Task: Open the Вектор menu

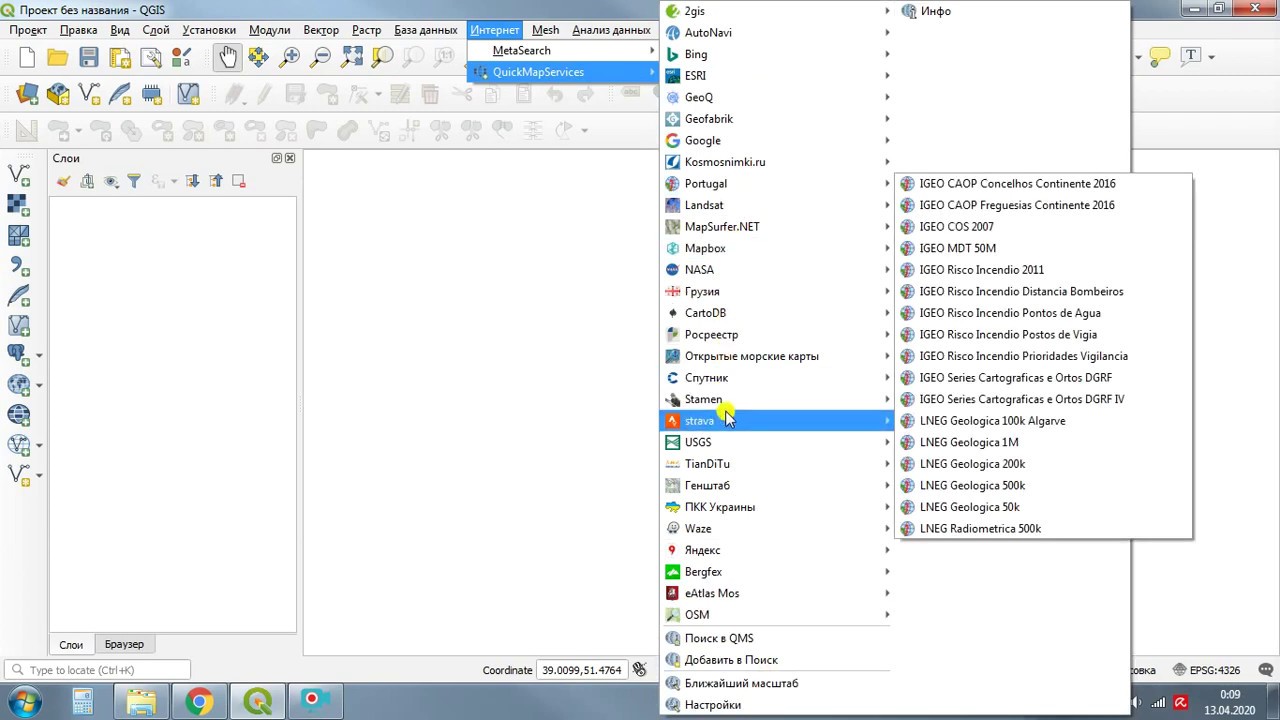Action: 321,30
